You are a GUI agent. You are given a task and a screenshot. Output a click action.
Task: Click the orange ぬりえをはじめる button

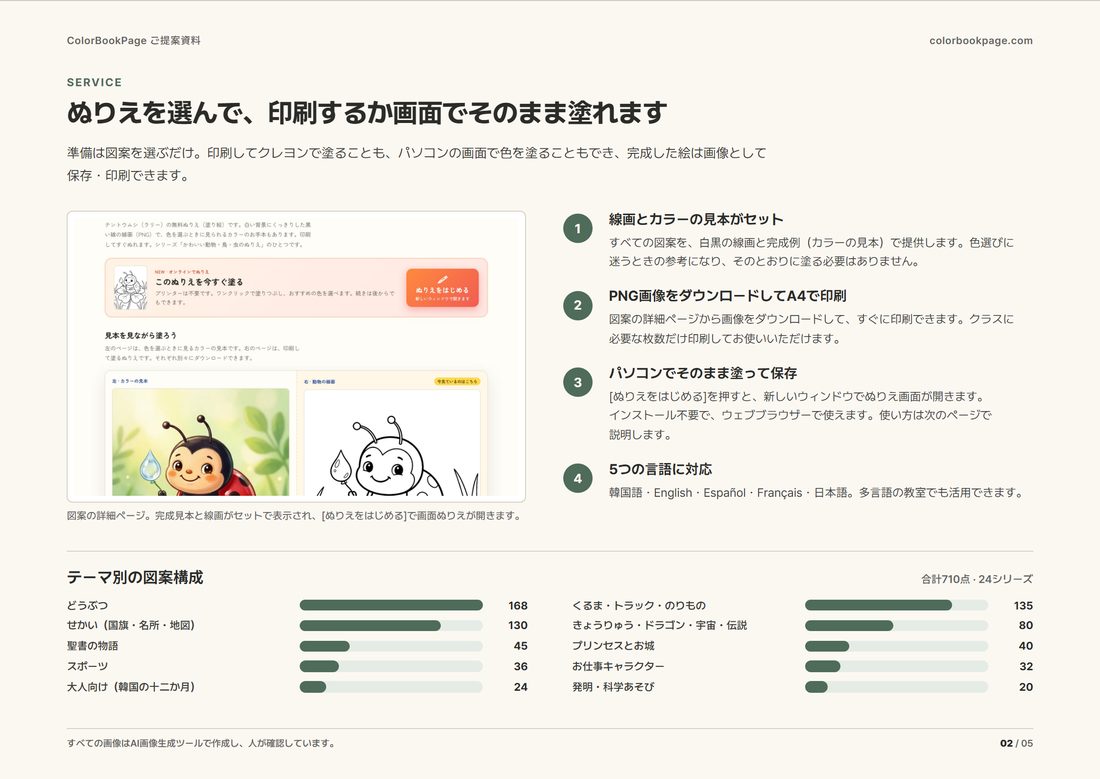(442, 288)
